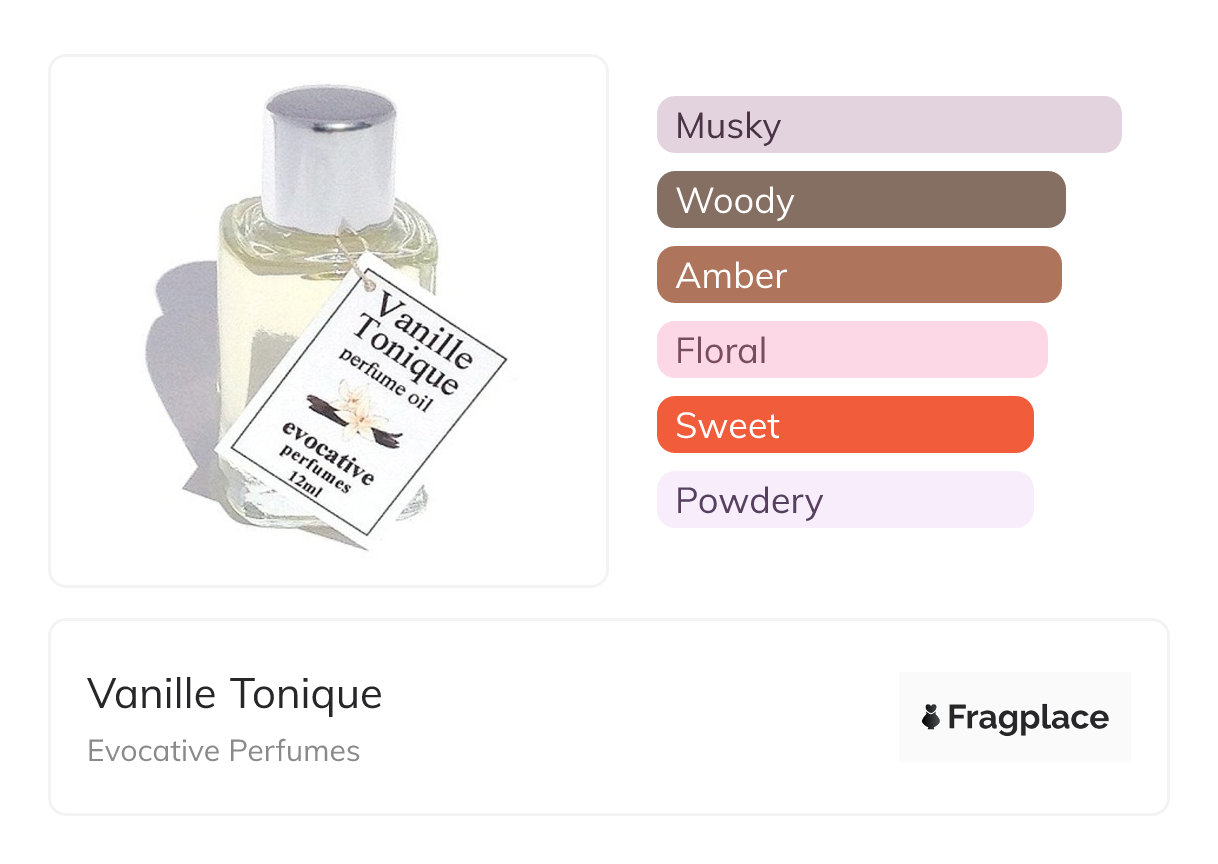This screenshot has width=1218, height=864.
Task: Click the bold evocative word on tag
Action: coord(328,450)
